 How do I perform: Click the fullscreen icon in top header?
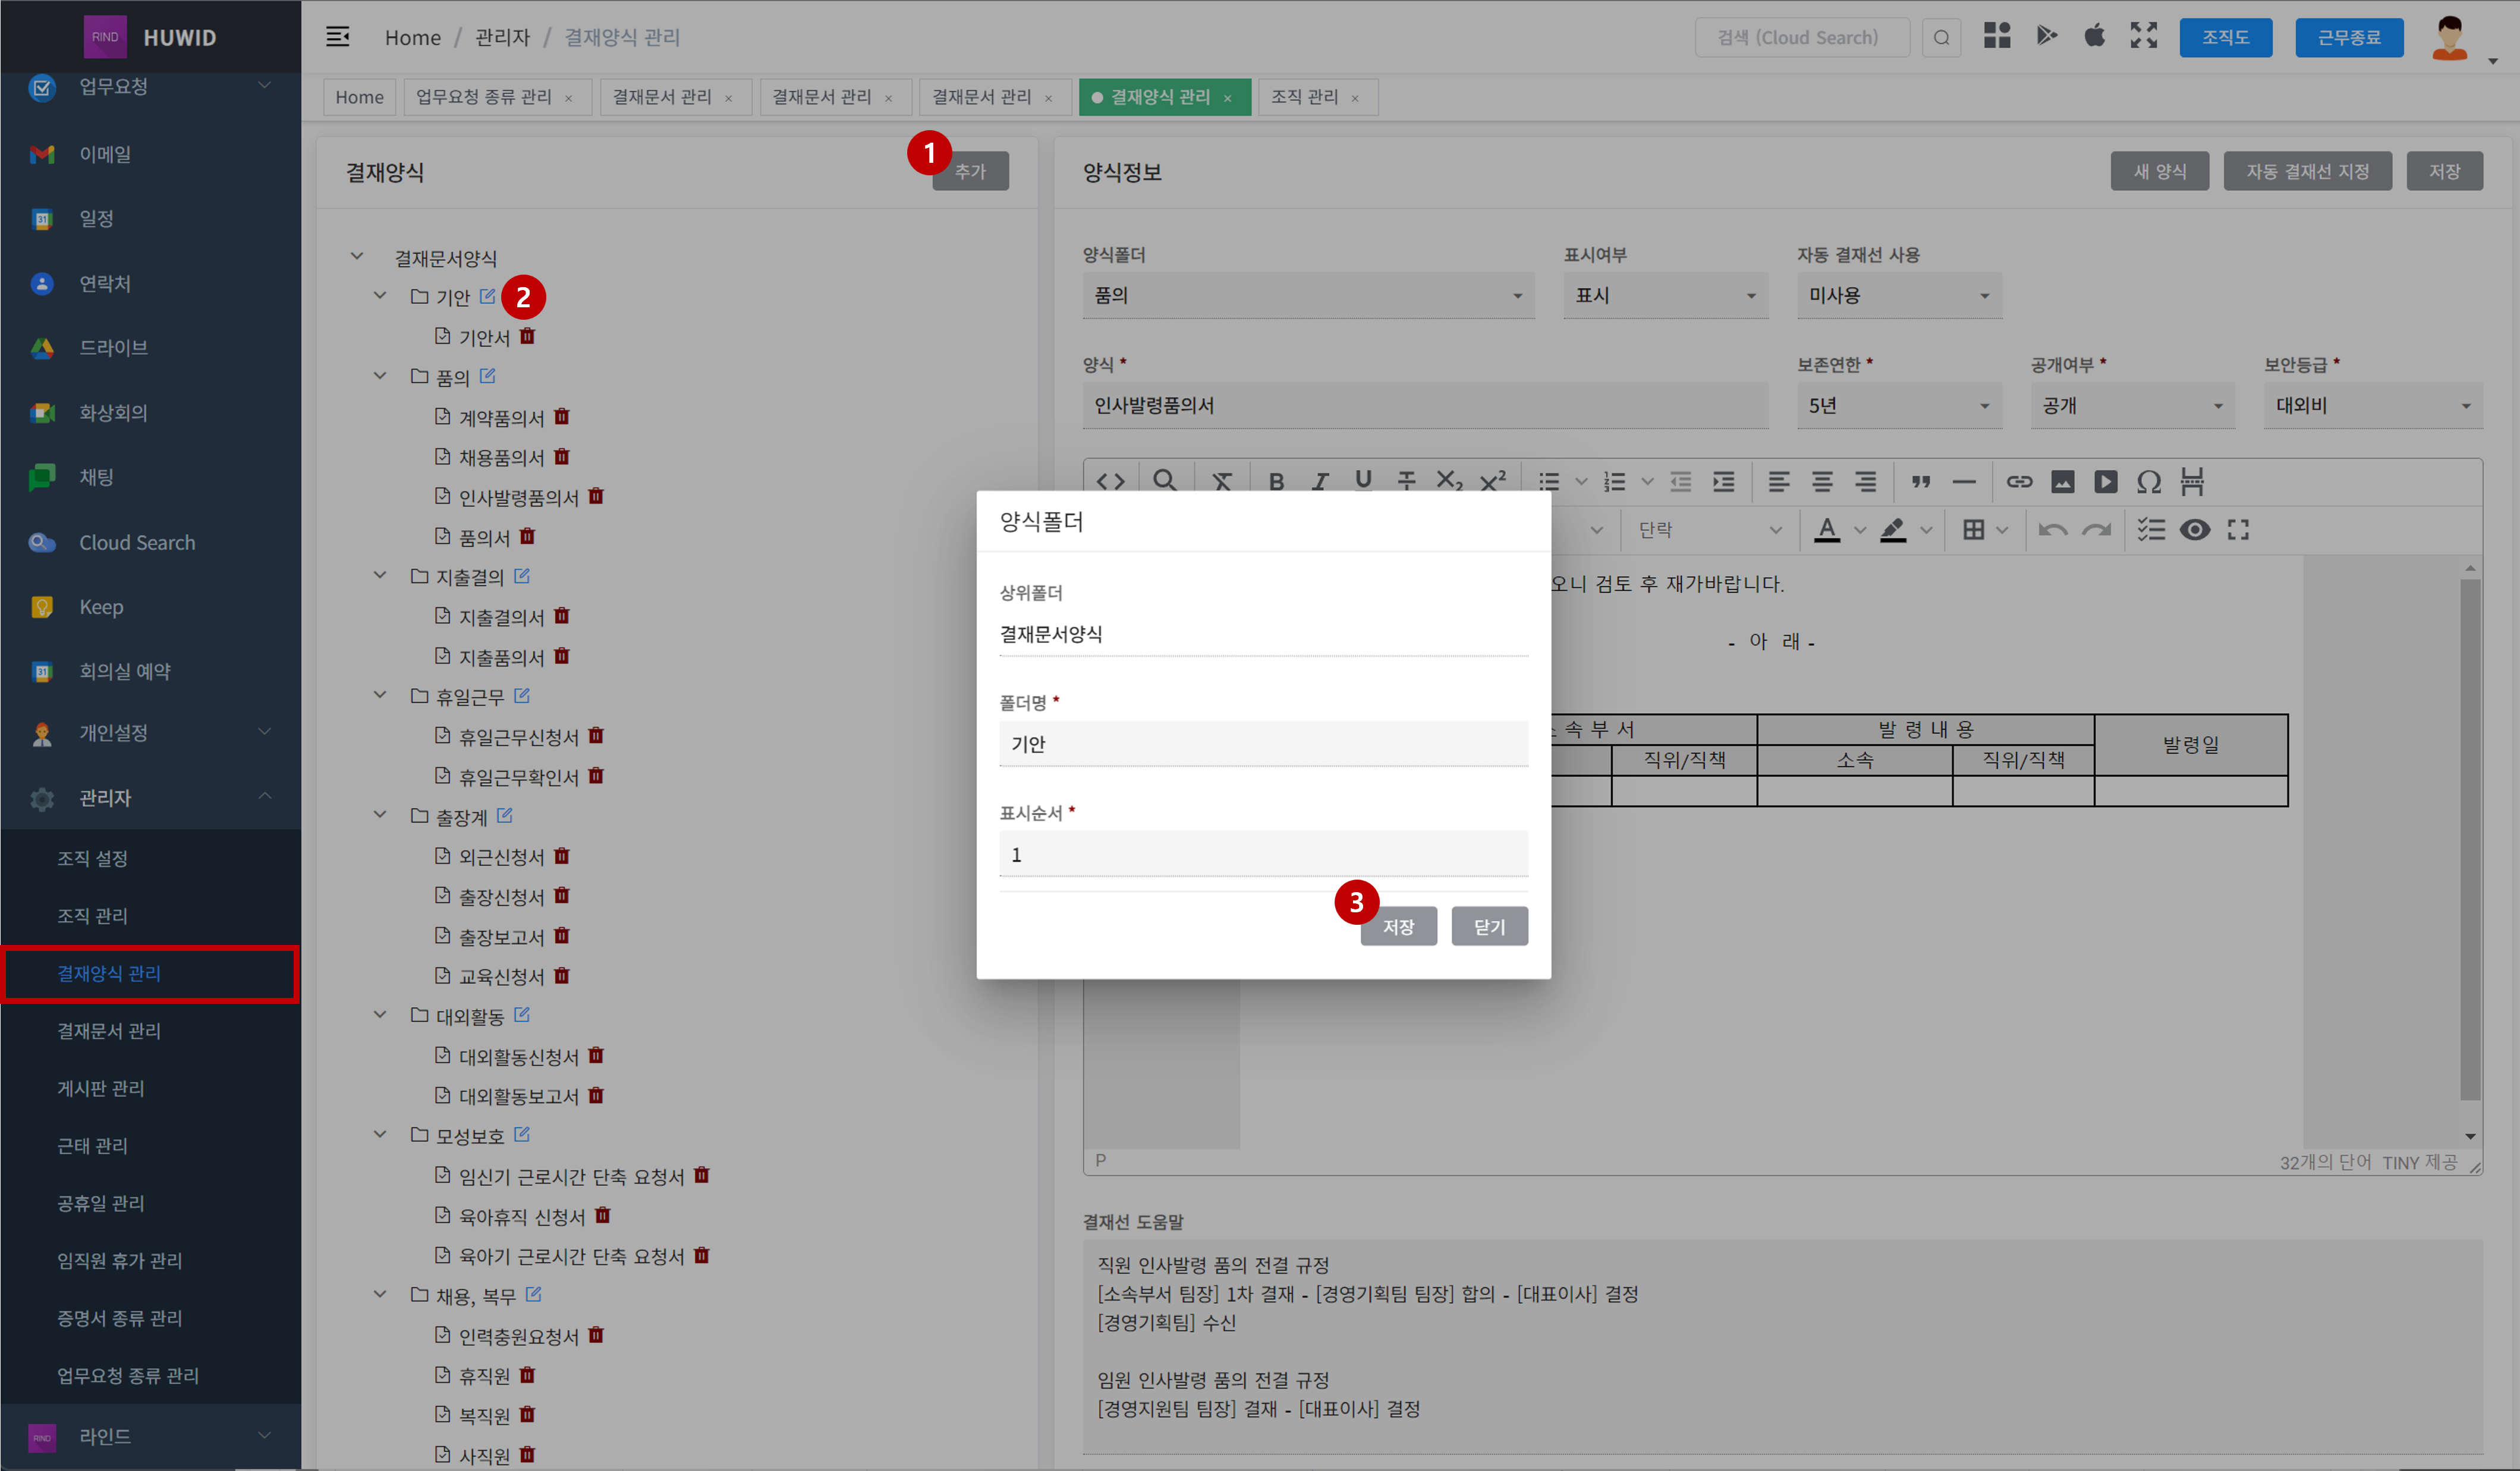point(2143,36)
